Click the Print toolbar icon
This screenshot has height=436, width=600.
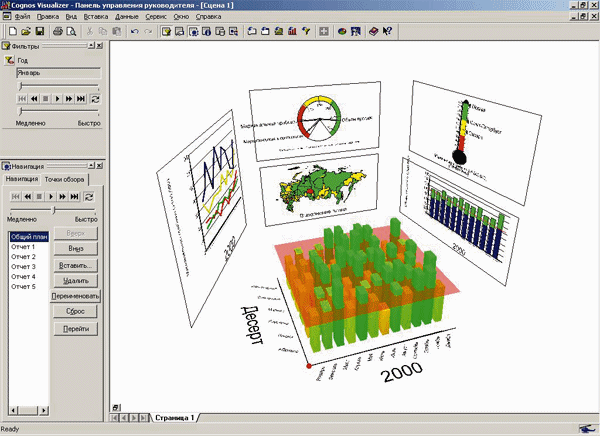[57, 32]
